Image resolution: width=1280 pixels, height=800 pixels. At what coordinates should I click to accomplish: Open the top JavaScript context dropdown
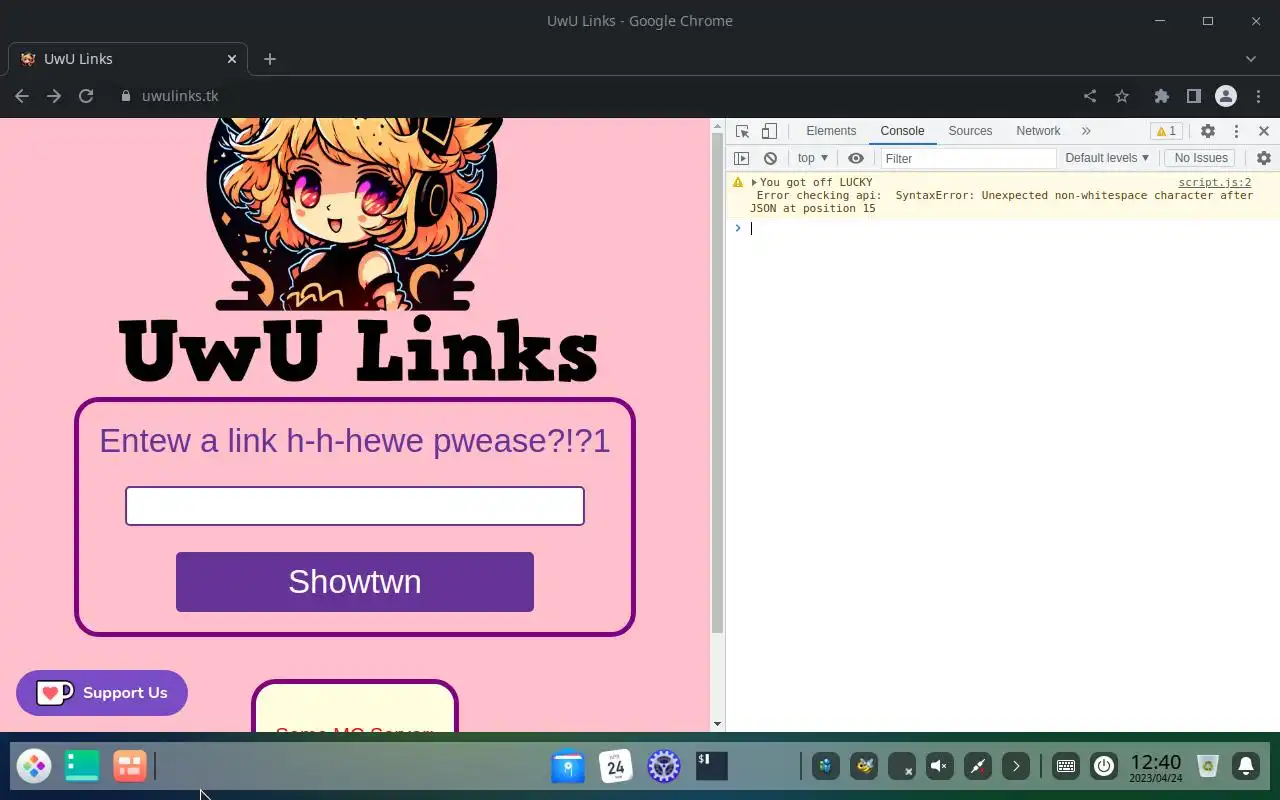[813, 158]
